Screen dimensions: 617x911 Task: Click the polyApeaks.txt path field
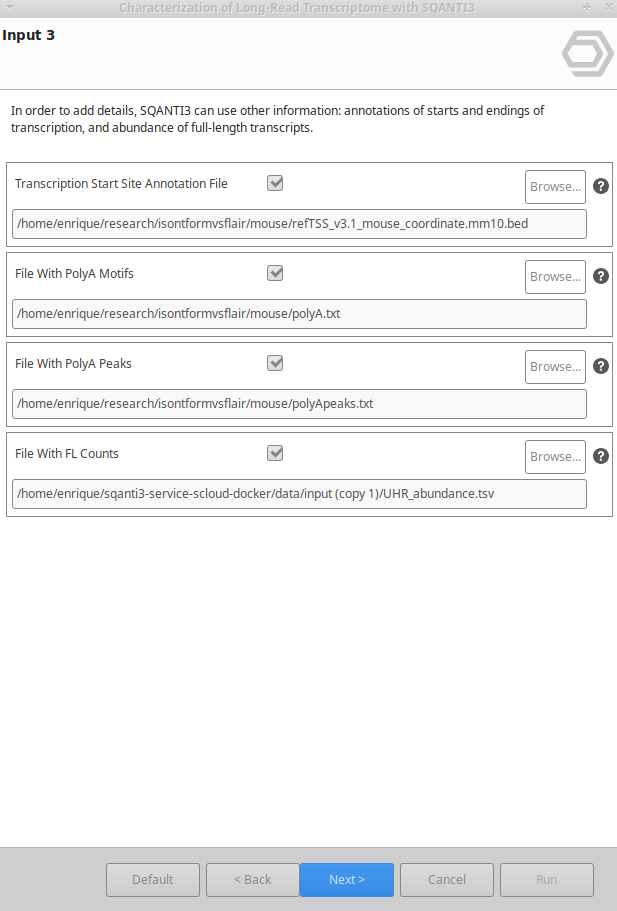tap(299, 404)
